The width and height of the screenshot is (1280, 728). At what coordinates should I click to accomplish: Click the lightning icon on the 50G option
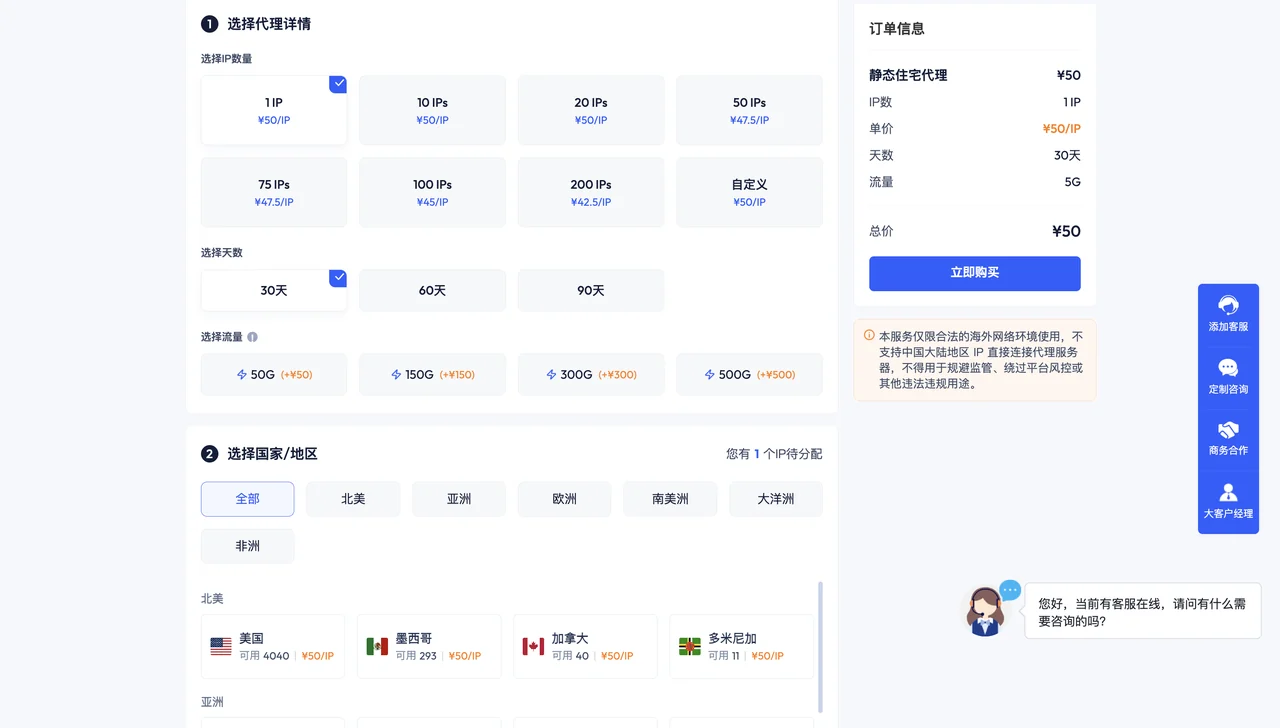(241, 375)
